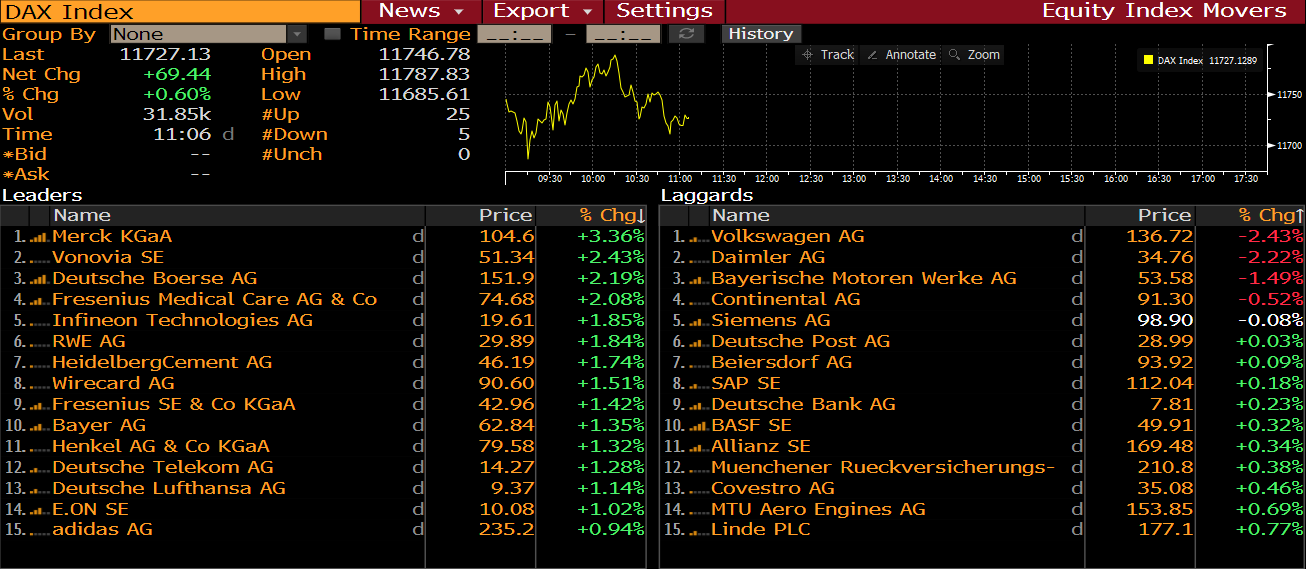The height and width of the screenshot is (569, 1306).
Task: Enable the Time Range checkbox
Action: [333, 34]
